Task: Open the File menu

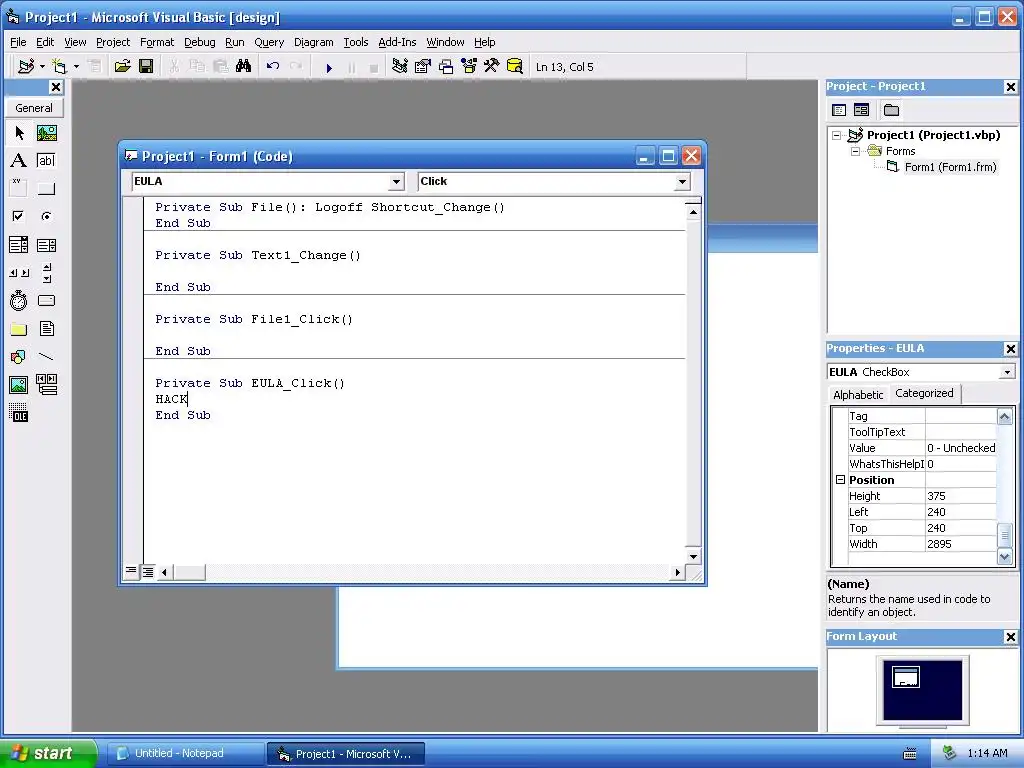Action: point(18,42)
